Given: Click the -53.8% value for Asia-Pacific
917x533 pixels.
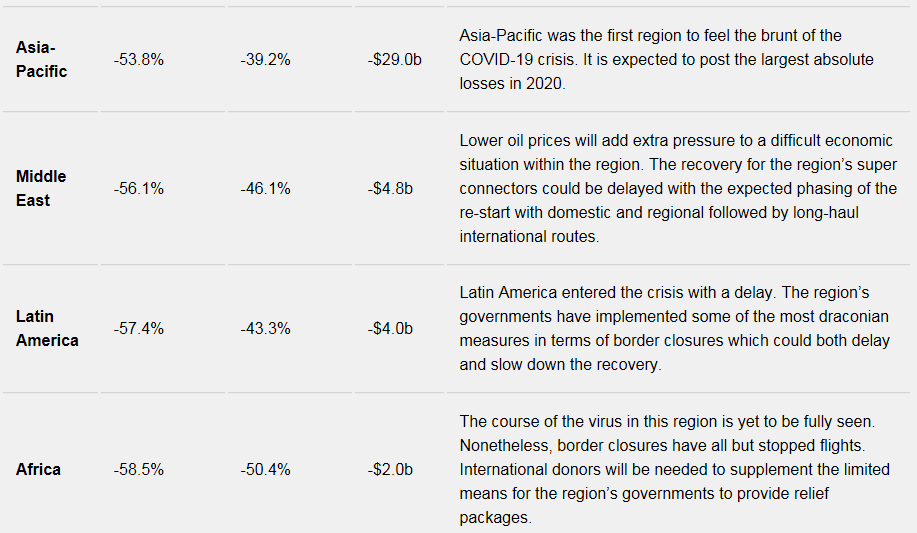Looking at the screenshot, I should pyautogui.click(x=139, y=60).
